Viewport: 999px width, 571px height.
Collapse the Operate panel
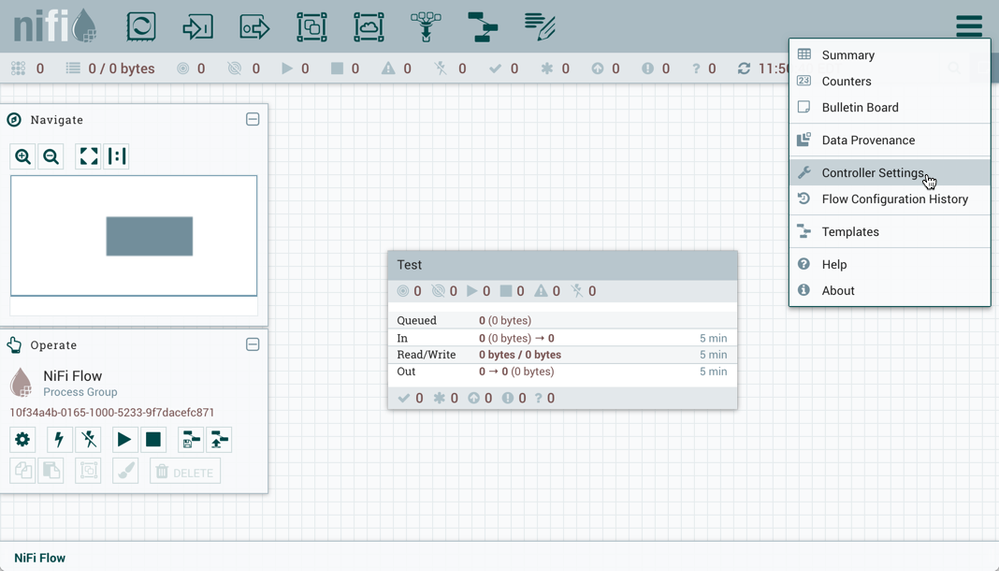pyautogui.click(x=253, y=344)
